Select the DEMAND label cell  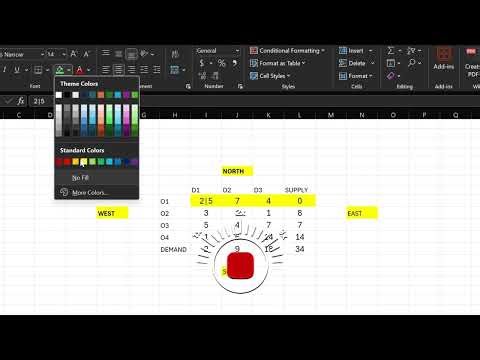[x=174, y=249]
